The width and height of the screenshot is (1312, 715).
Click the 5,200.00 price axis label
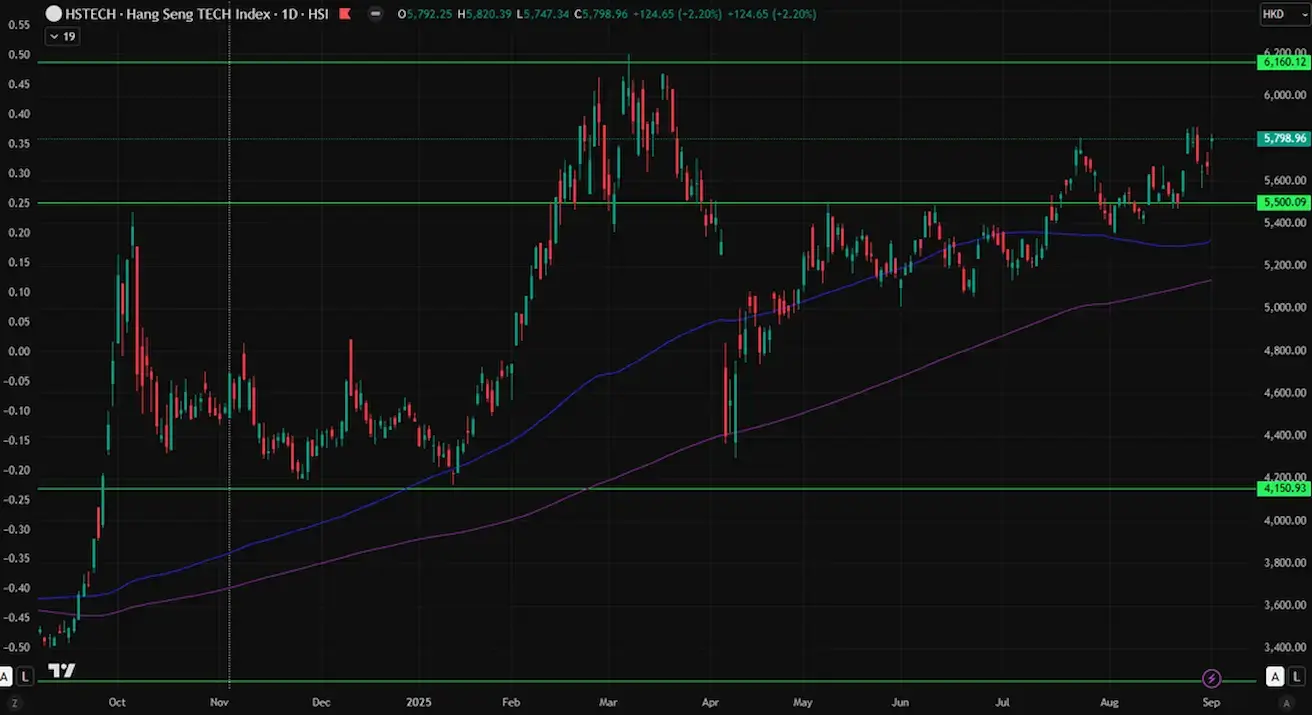(x=1284, y=265)
